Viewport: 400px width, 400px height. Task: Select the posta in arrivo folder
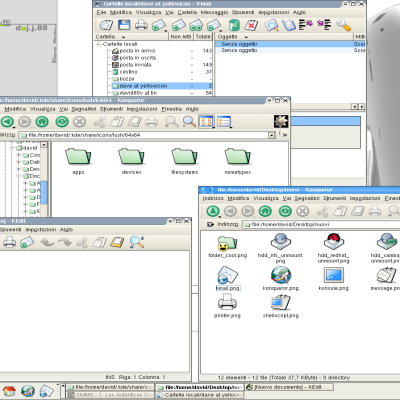click(x=137, y=51)
